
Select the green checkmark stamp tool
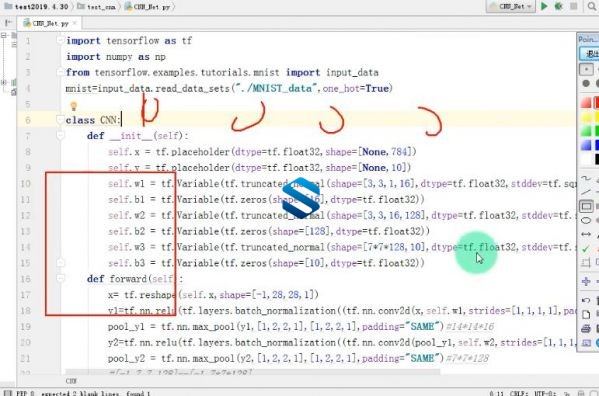(586, 249)
